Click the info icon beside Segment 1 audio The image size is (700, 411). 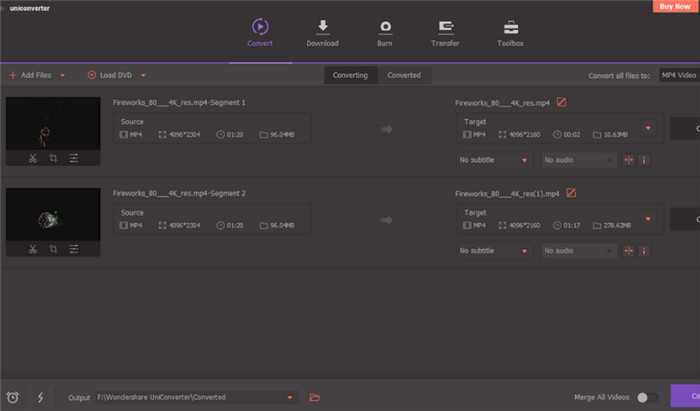[644, 159]
